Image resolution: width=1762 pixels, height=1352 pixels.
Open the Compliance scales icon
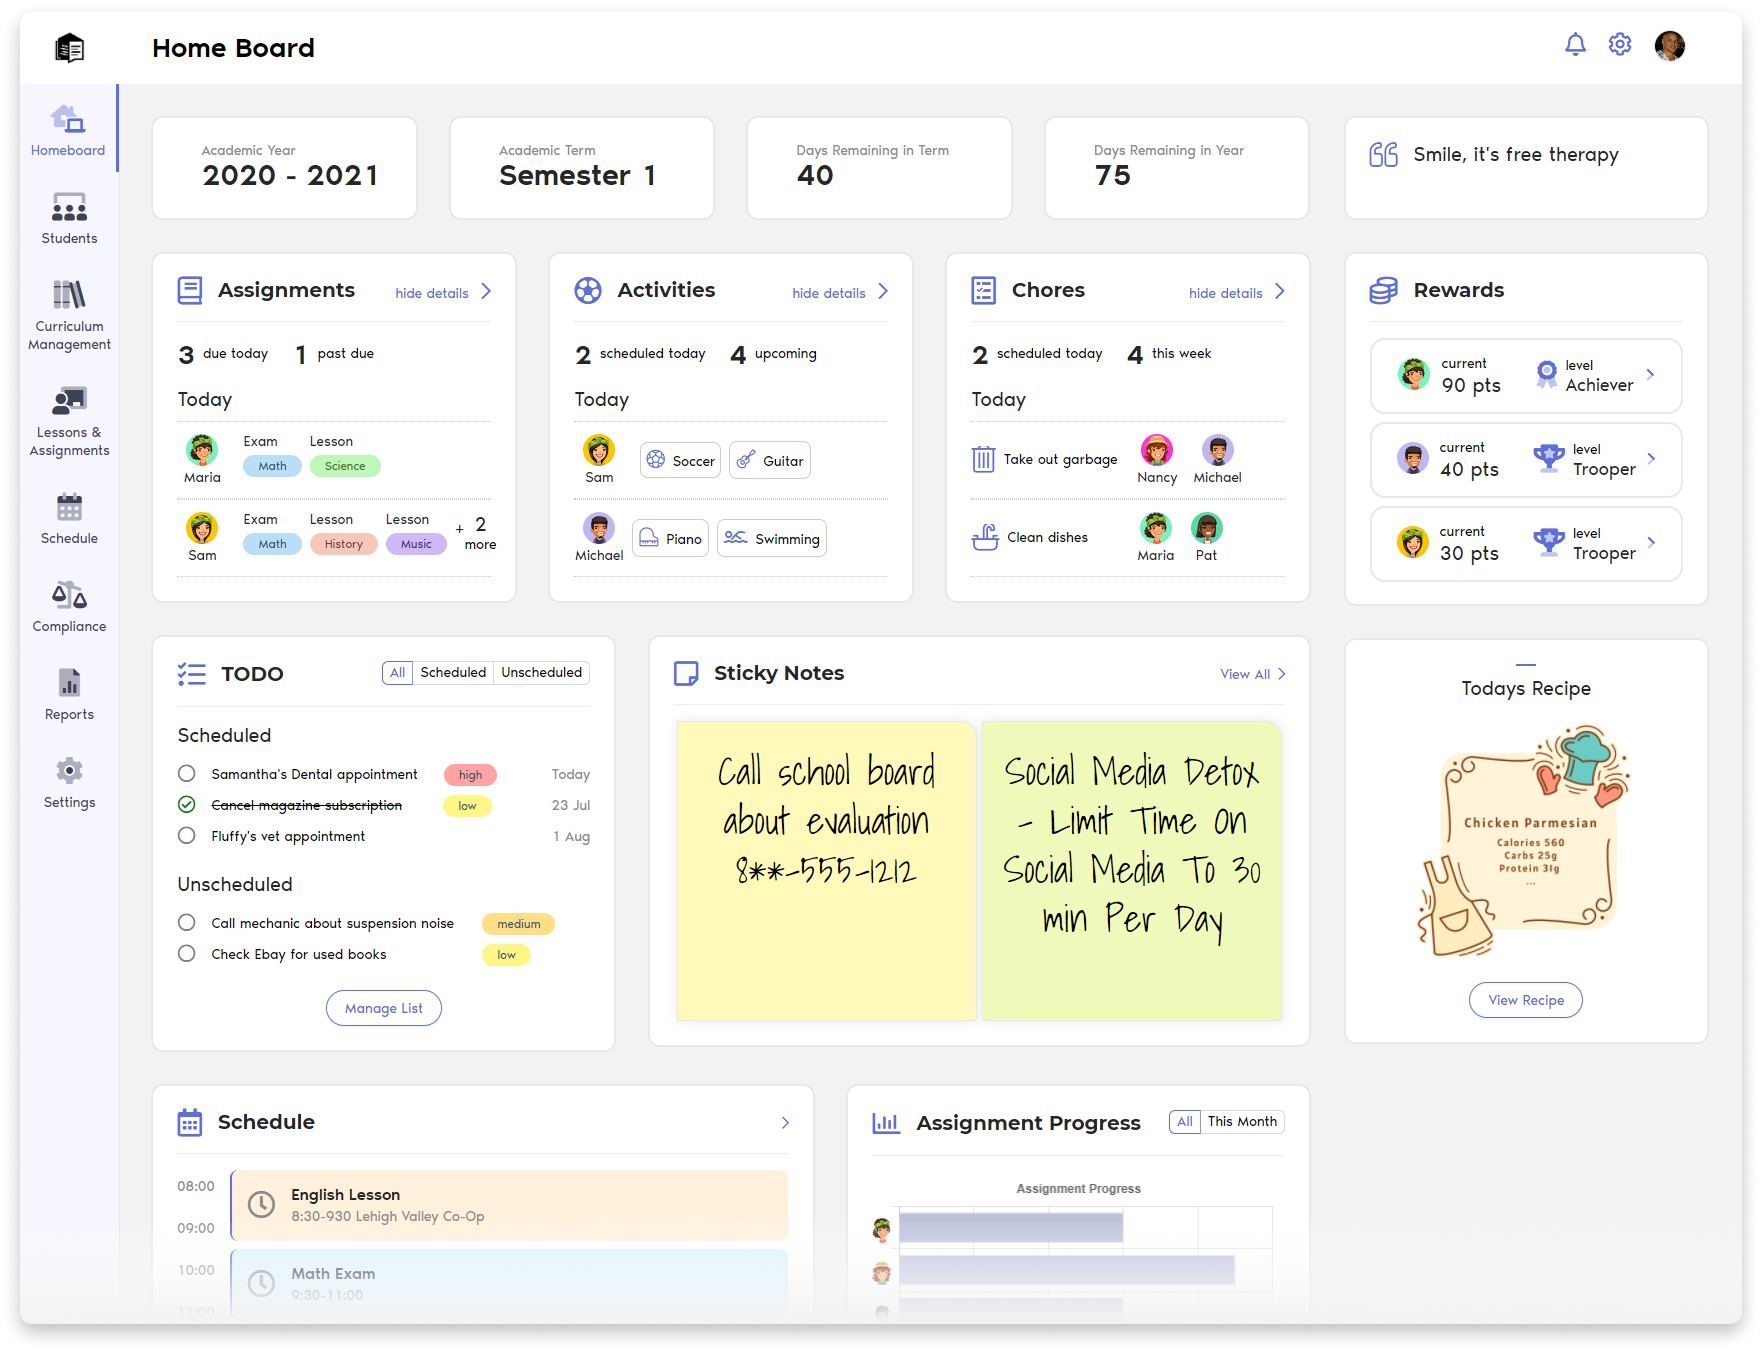(x=69, y=596)
